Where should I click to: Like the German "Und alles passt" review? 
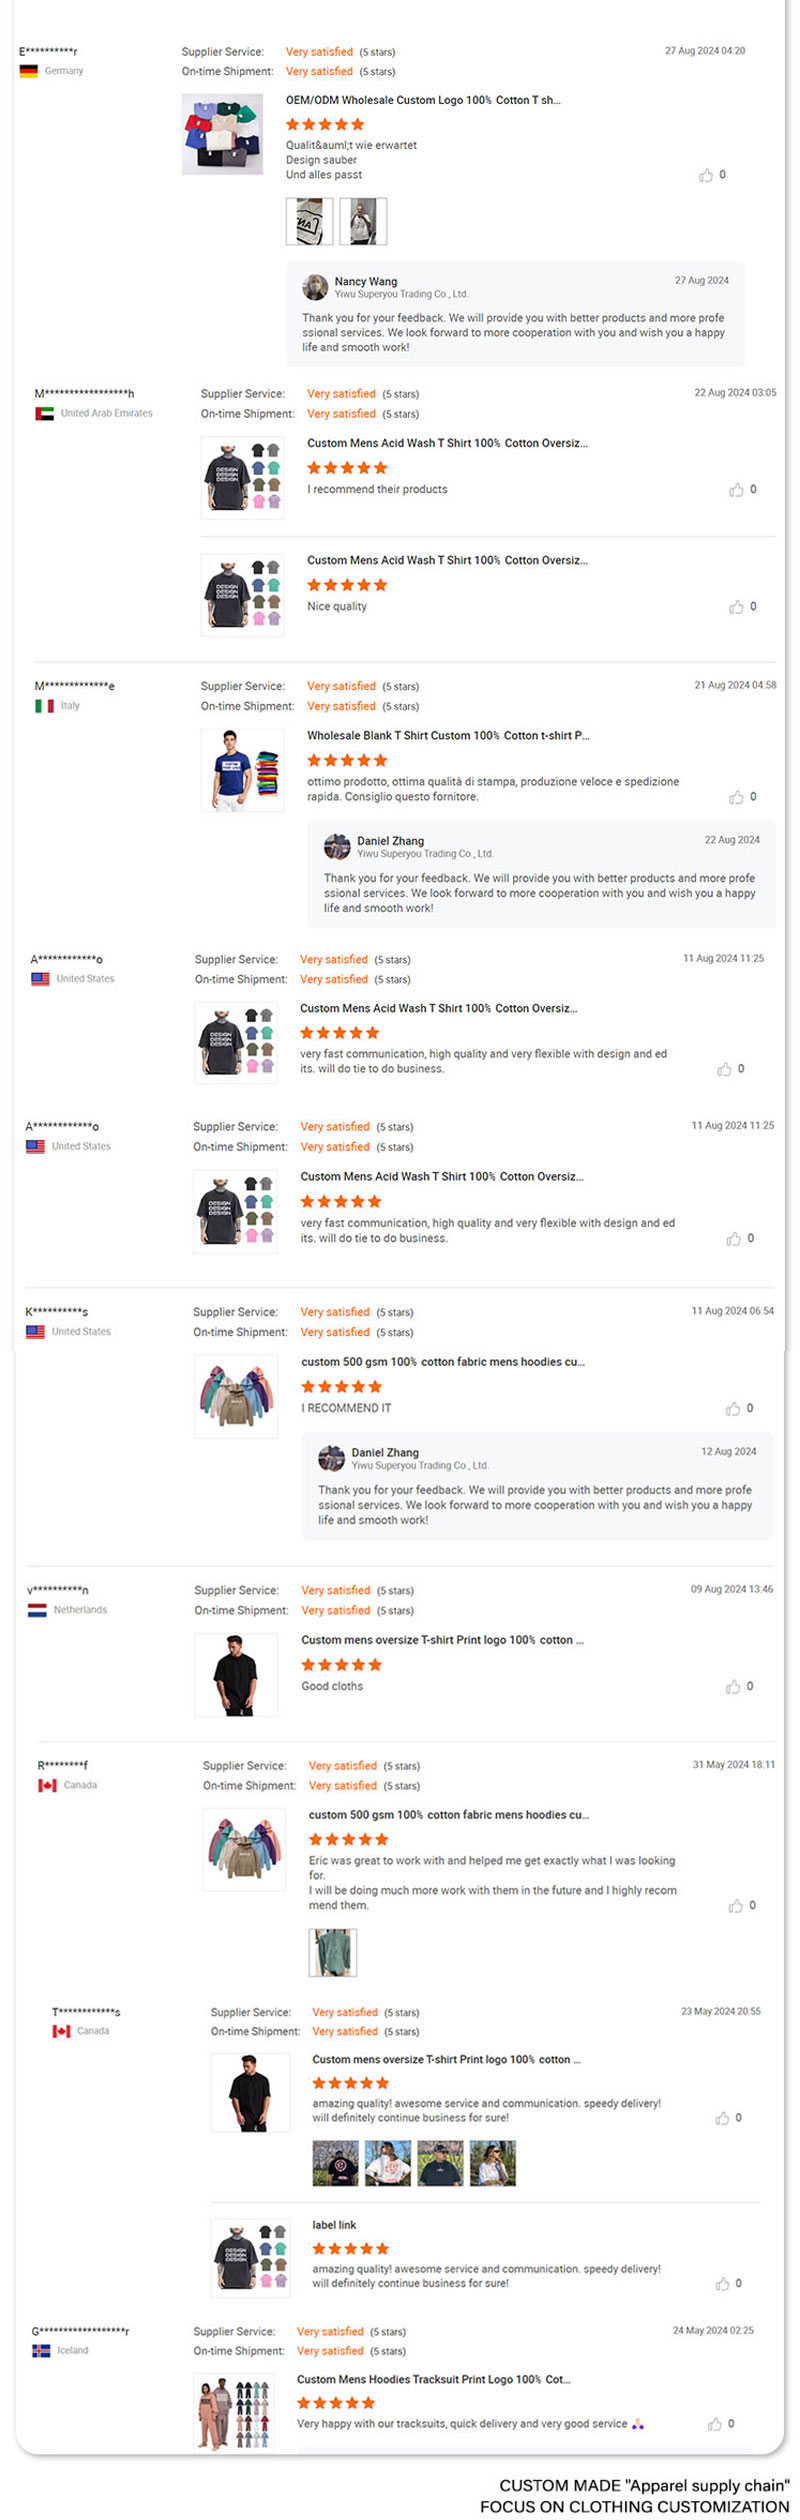(706, 176)
